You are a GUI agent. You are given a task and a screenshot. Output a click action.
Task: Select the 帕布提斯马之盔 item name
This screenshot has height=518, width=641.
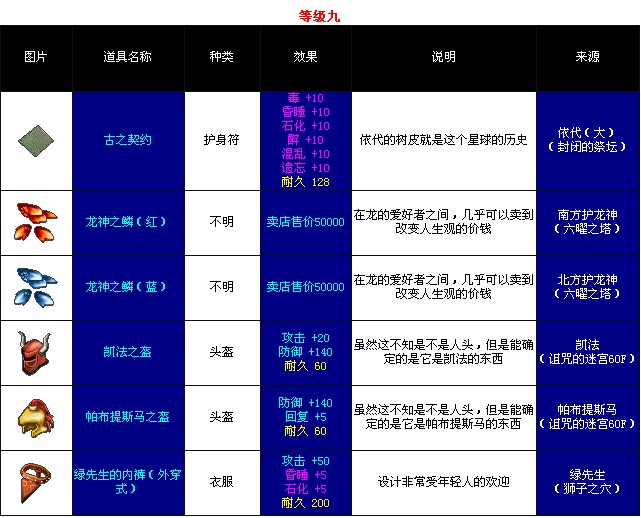tap(127, 417)
